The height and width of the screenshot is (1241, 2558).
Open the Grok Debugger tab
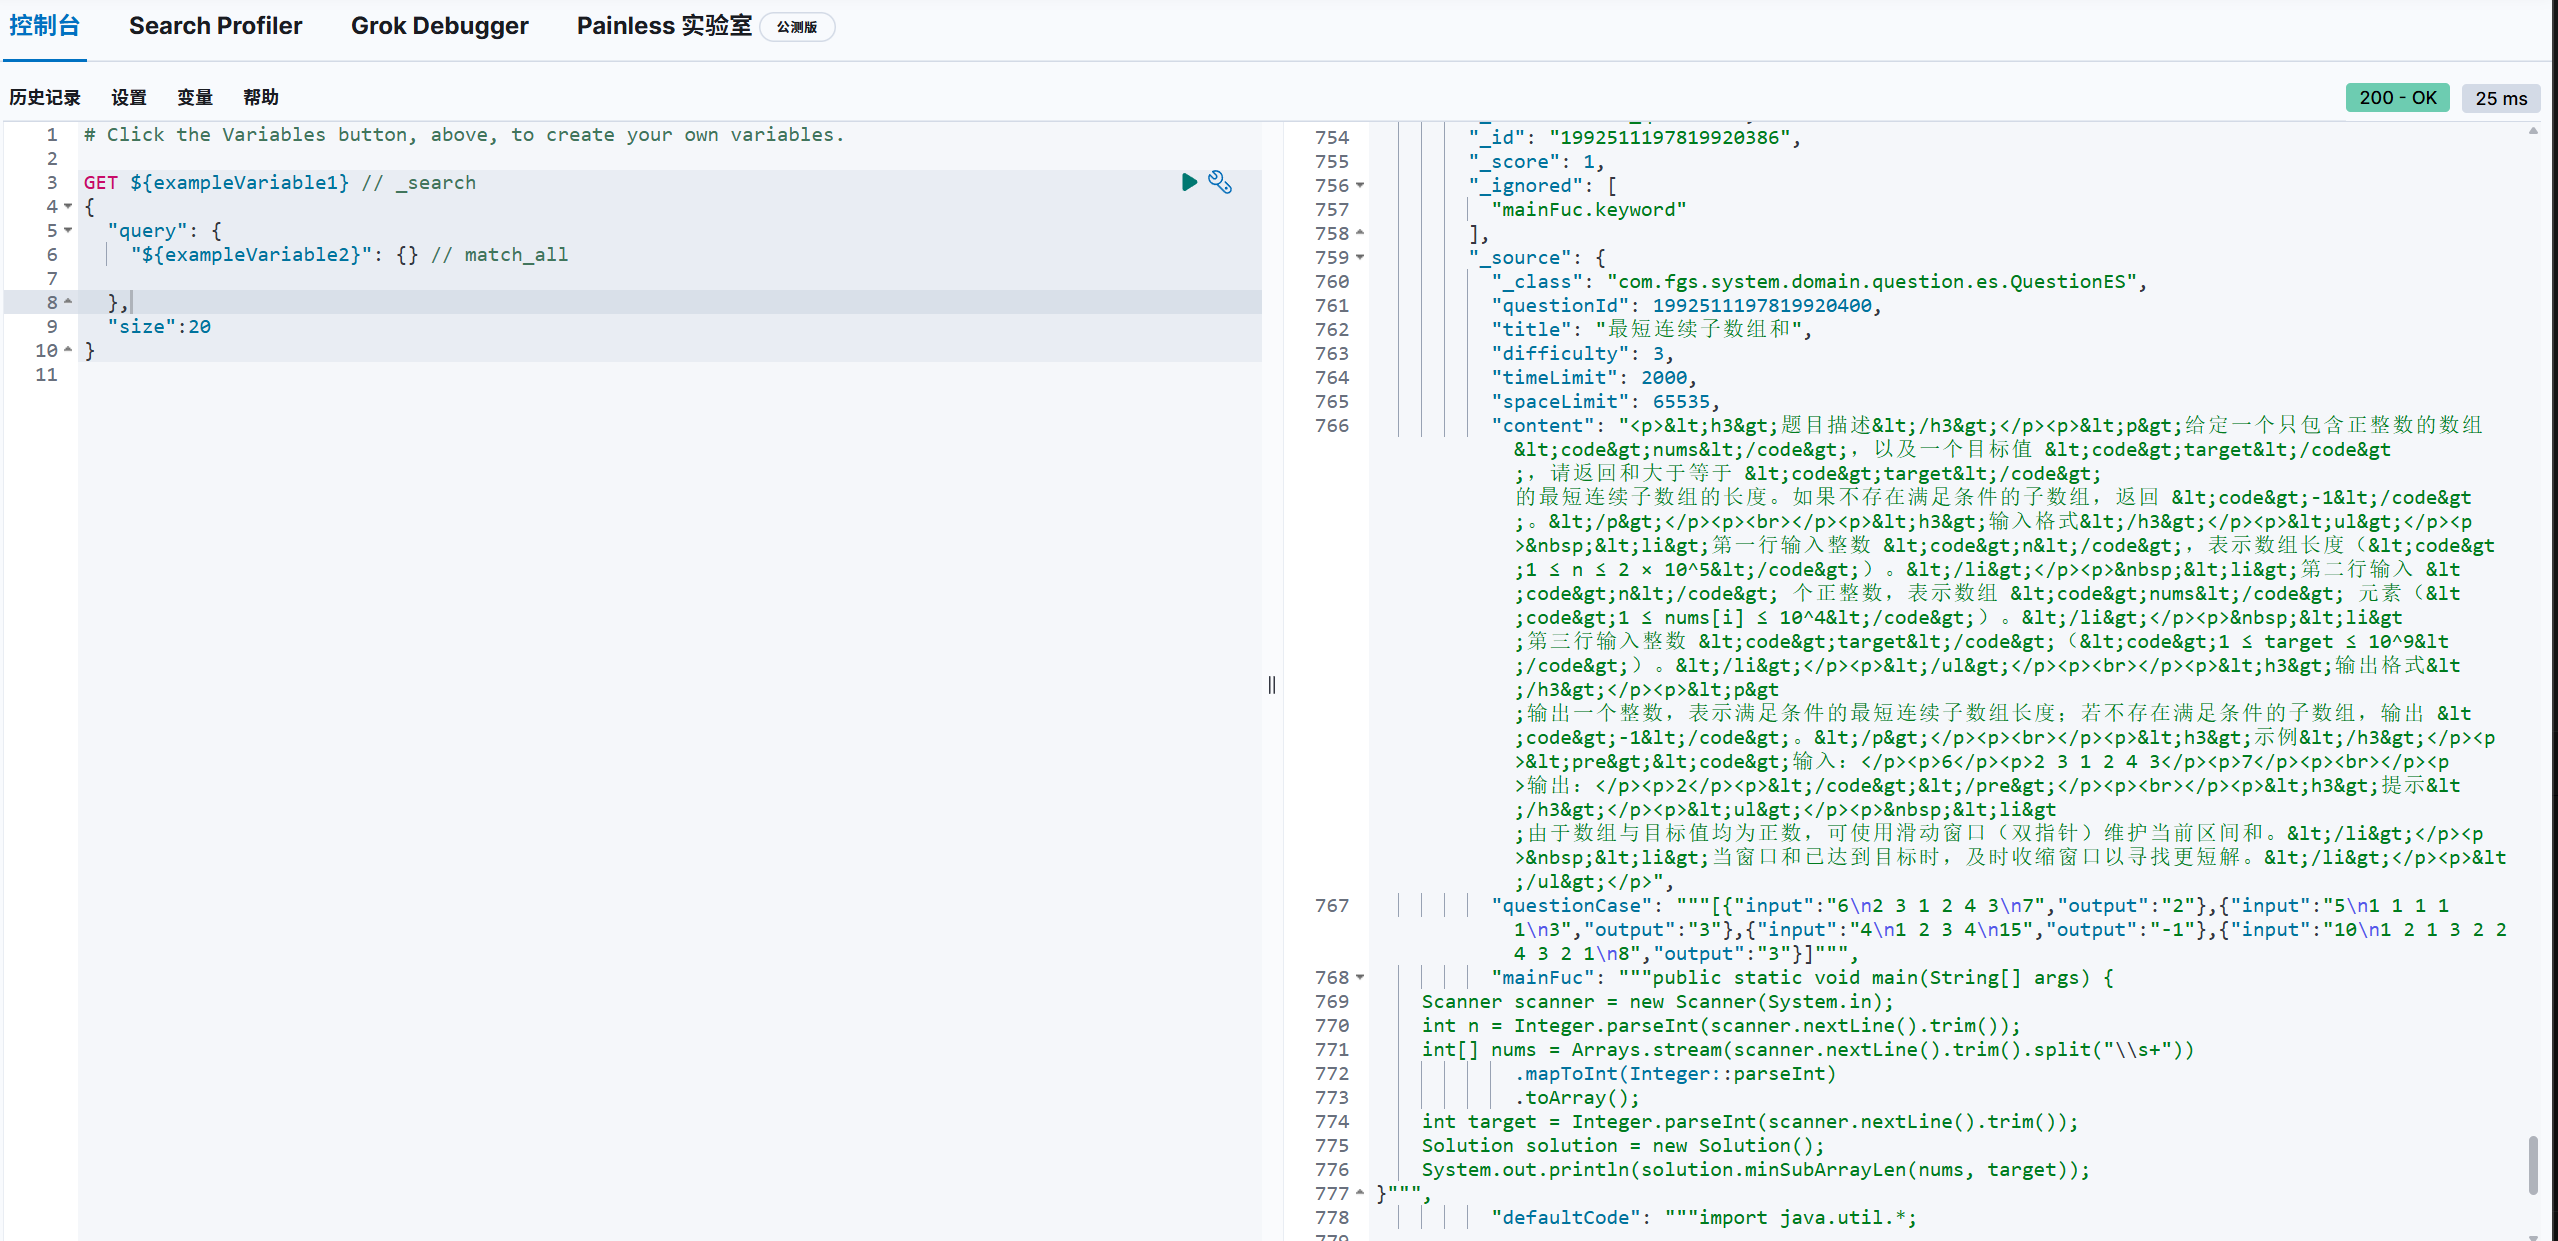439,26
